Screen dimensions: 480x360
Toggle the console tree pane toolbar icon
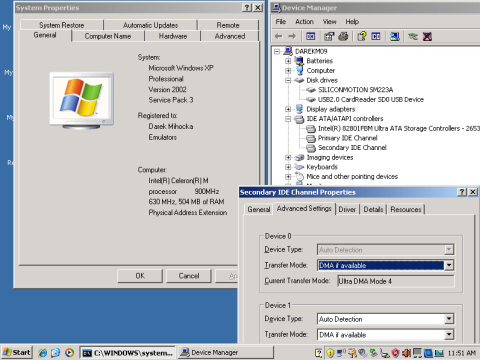311,36
